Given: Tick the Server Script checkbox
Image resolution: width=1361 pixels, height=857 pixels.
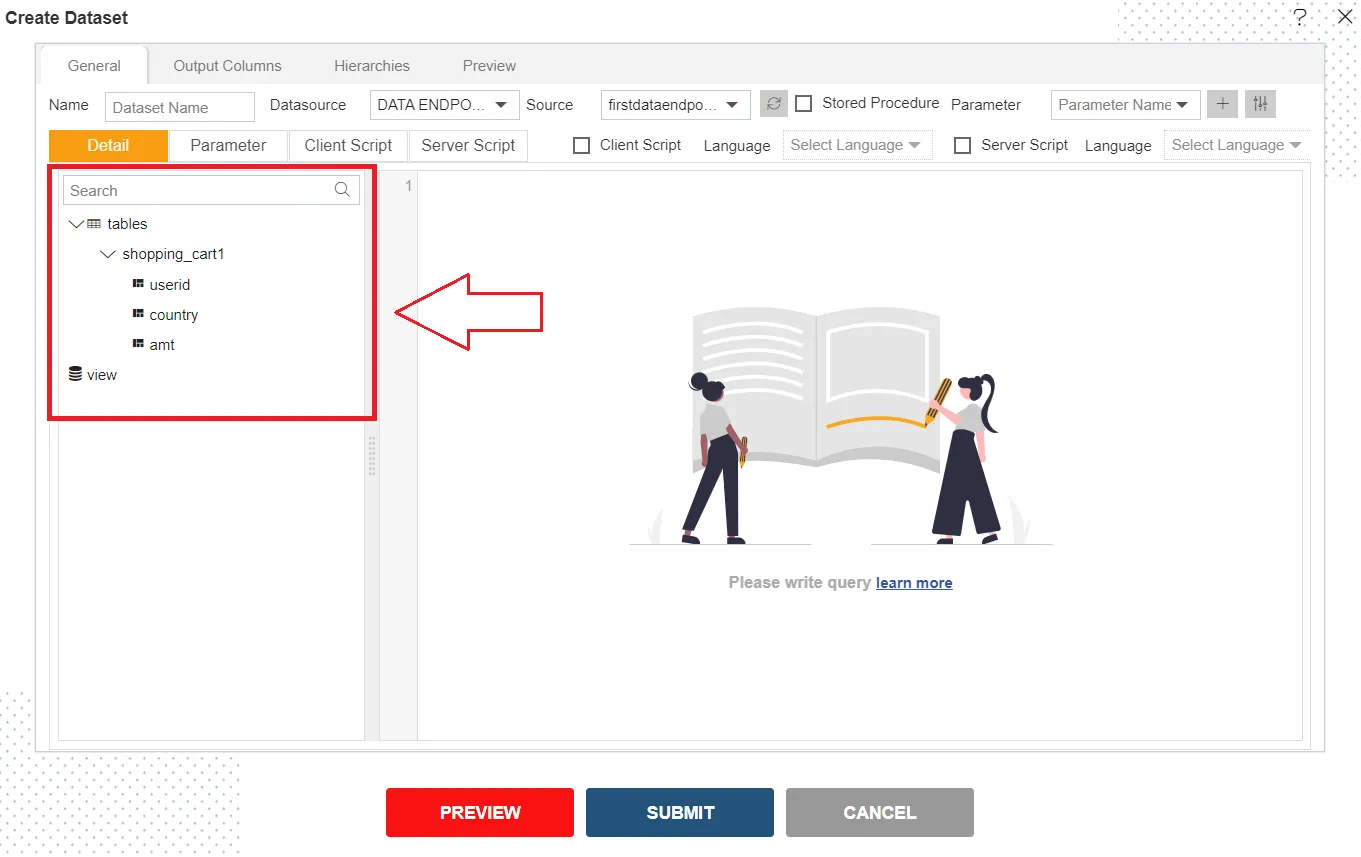Looking at the screenshot, I should (x=962, y=145).
